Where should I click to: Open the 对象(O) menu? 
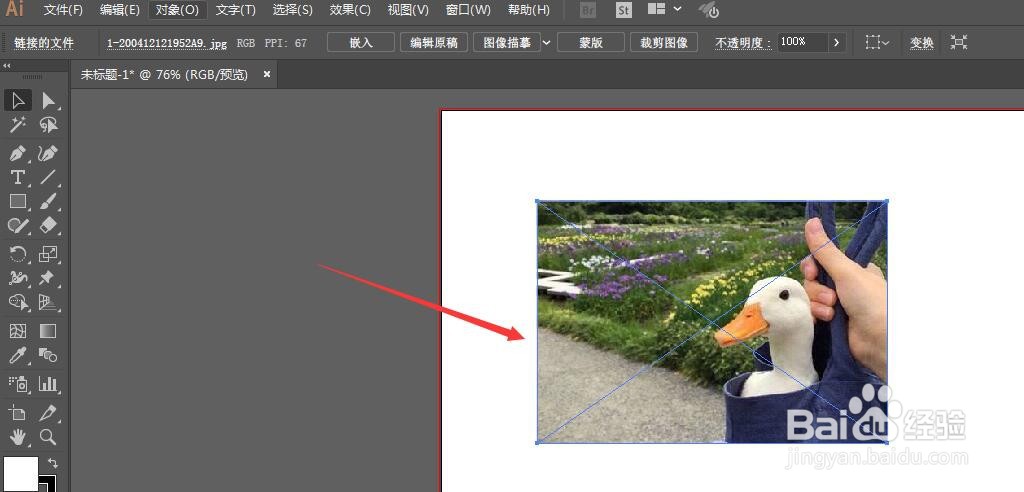point(177,10)
